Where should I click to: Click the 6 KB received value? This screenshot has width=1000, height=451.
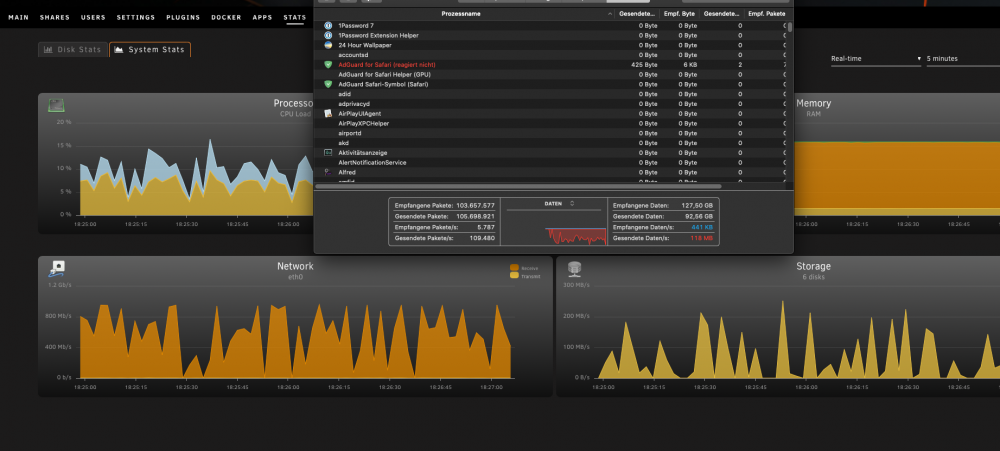coord(690,64)
